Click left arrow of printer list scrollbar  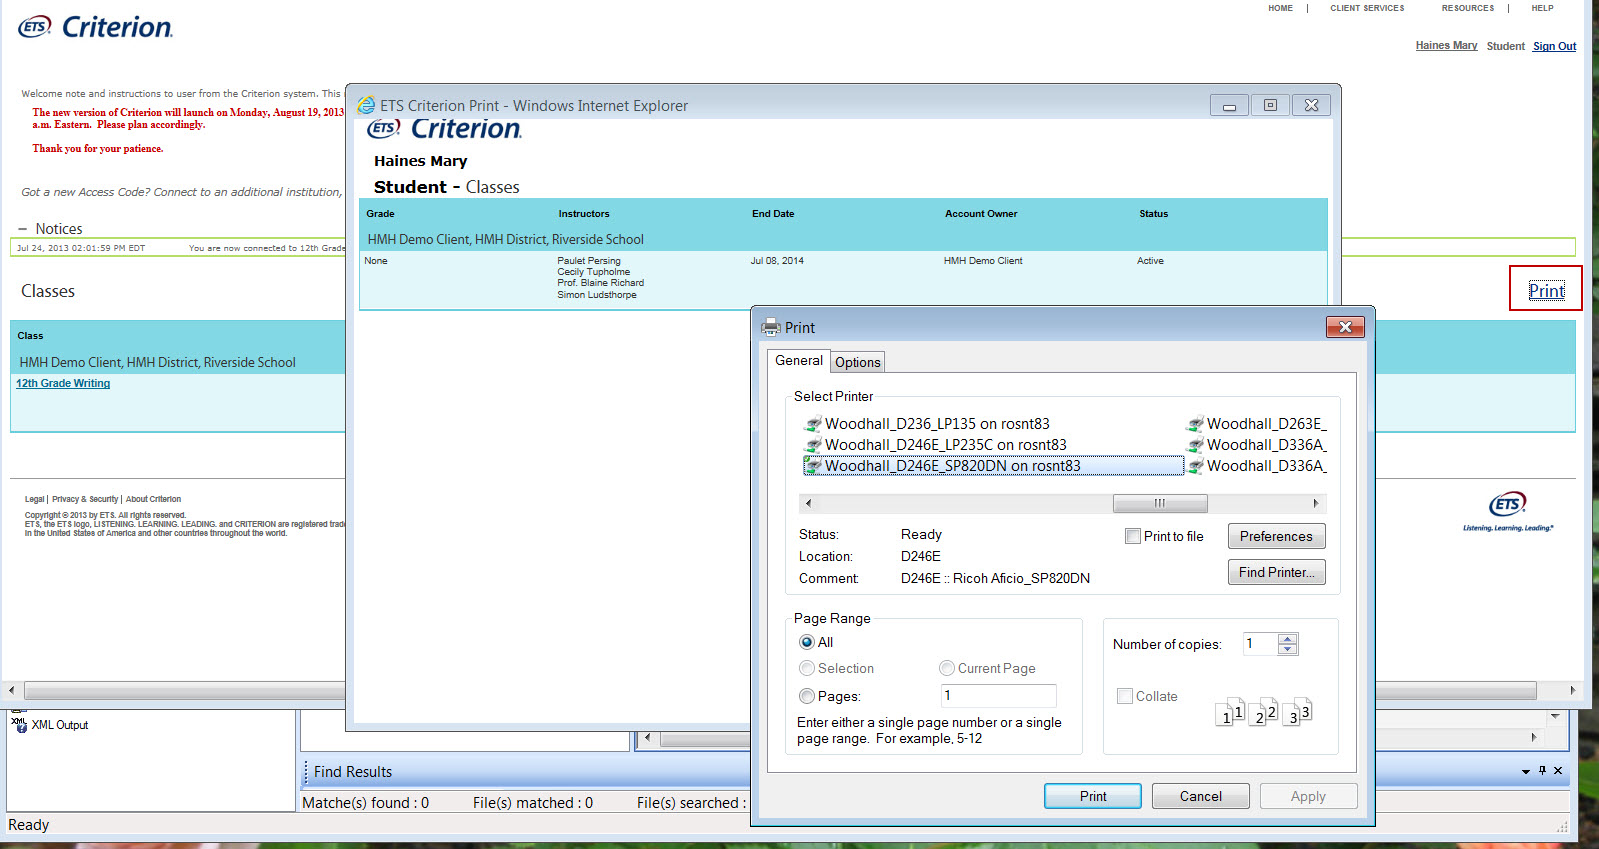pos(808,503)
